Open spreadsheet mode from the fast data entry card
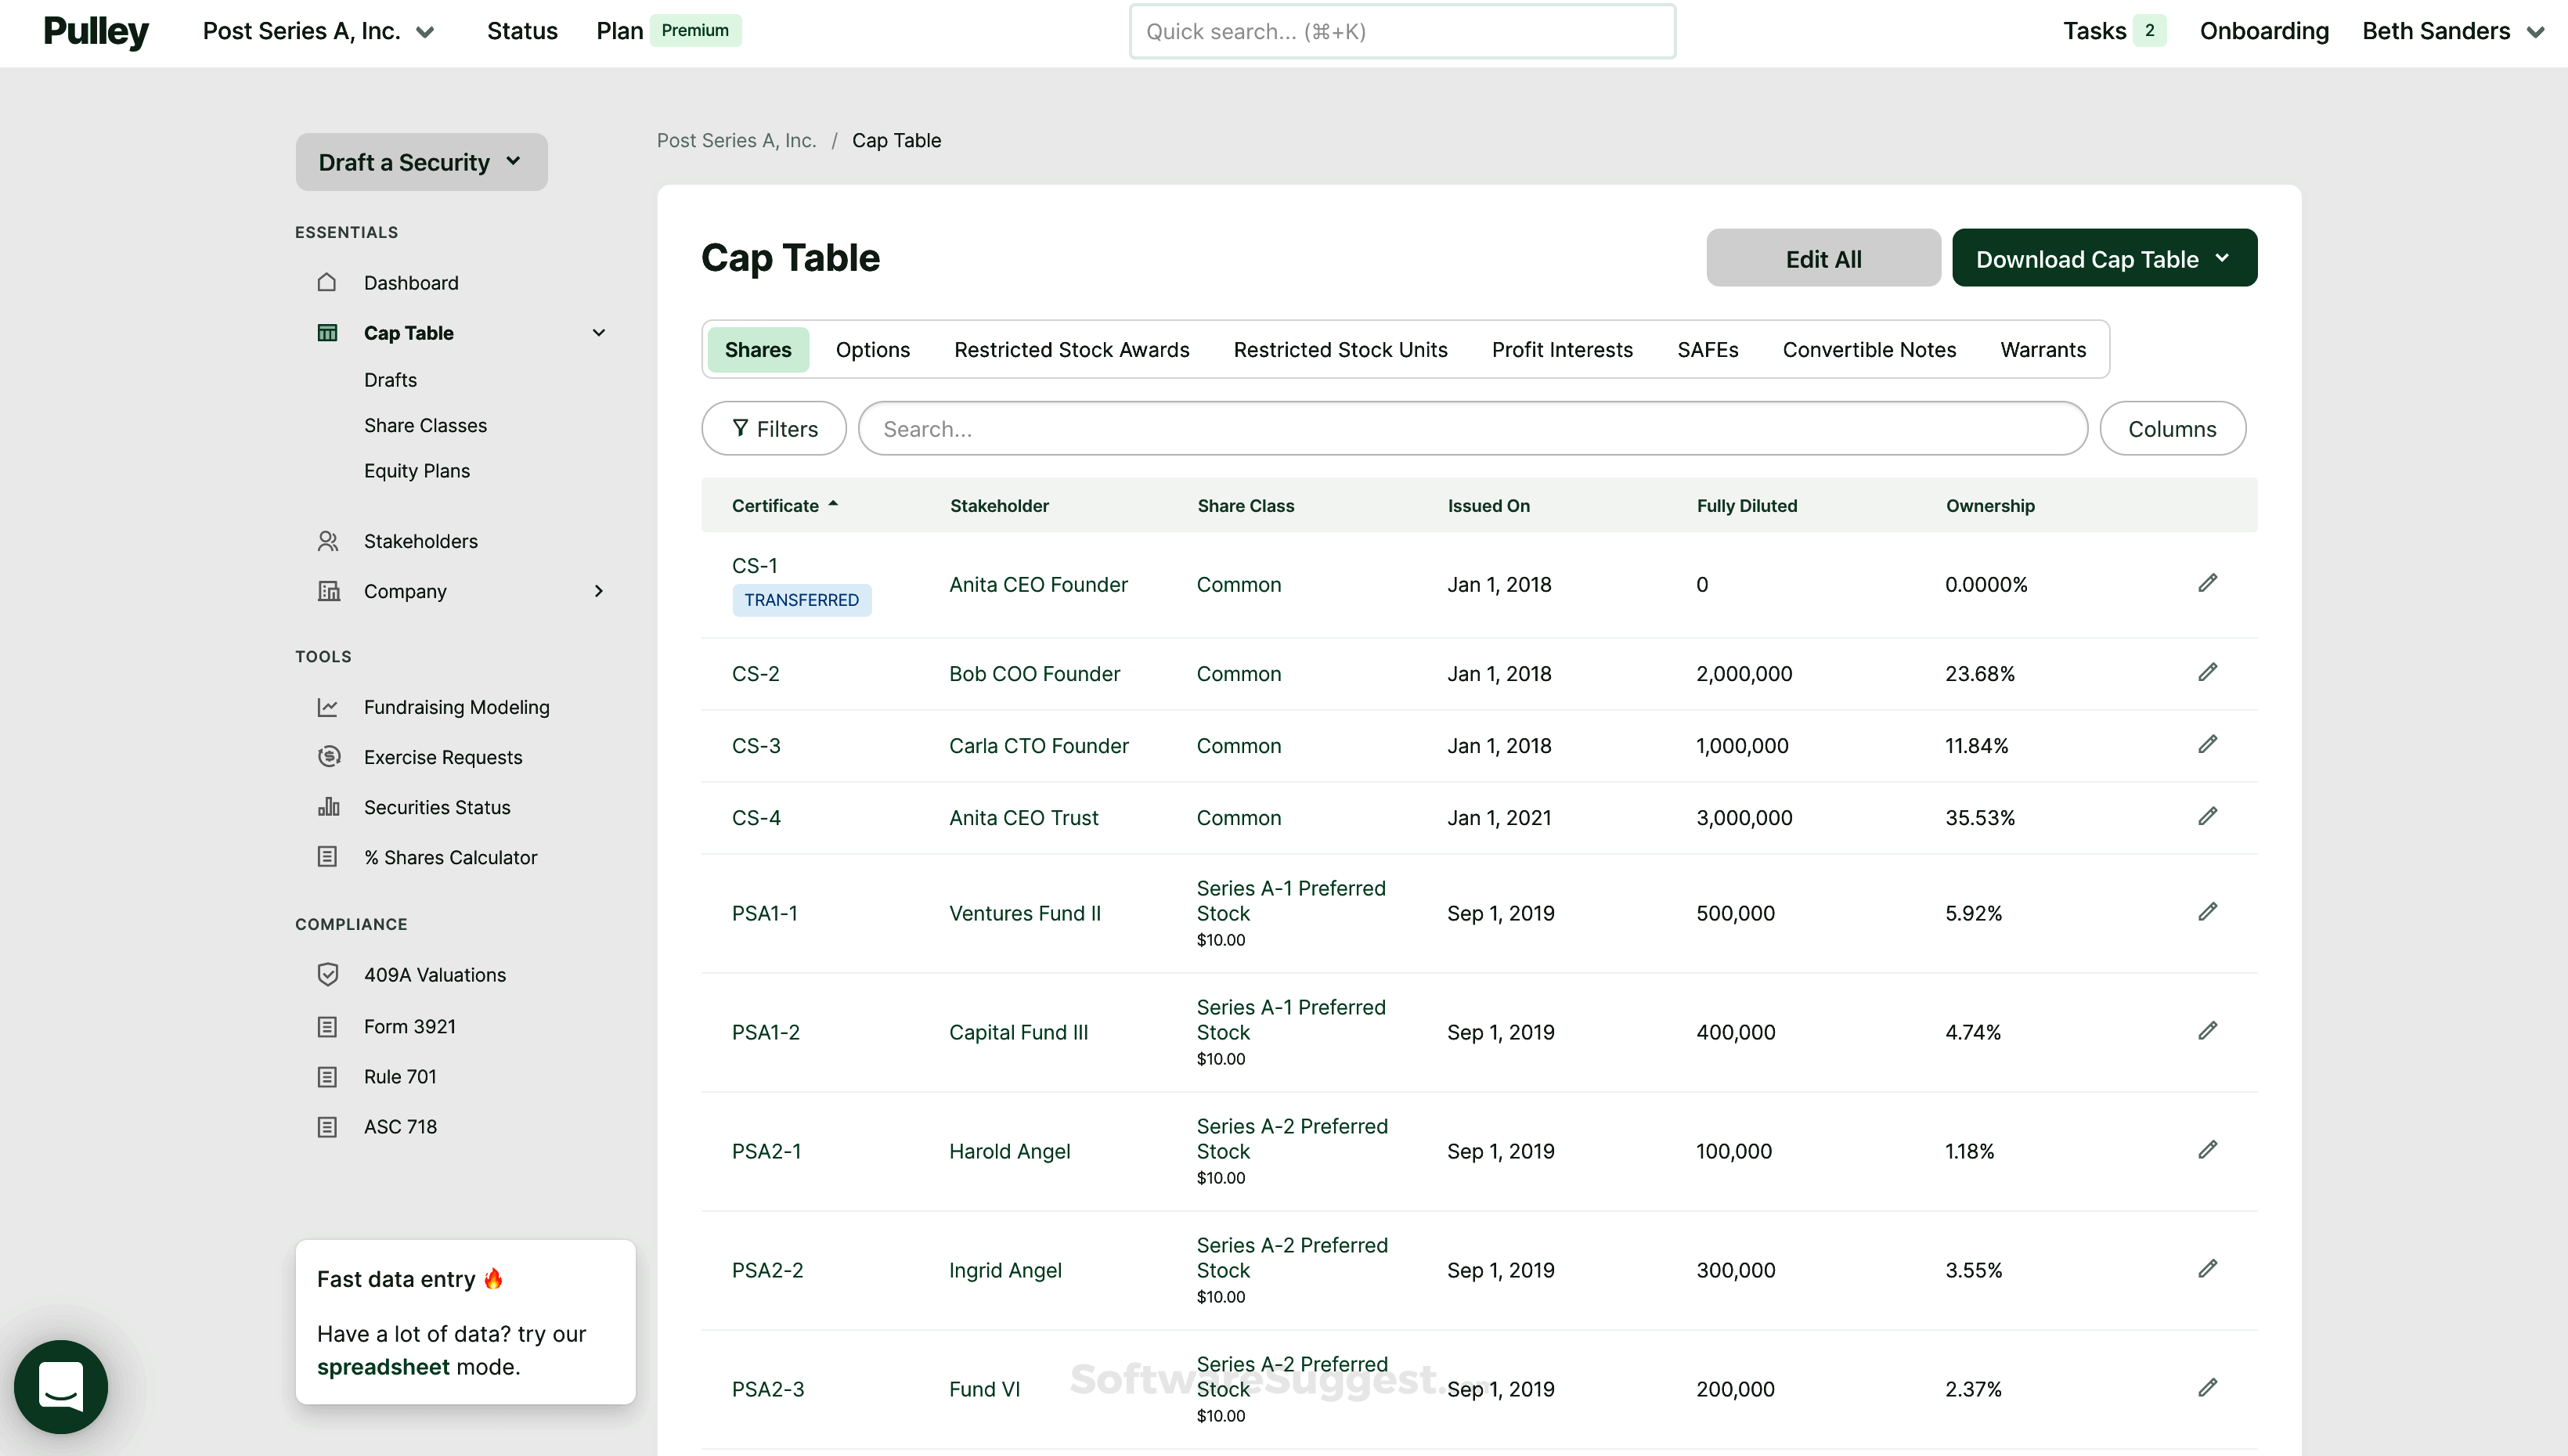 (384, 1367)
